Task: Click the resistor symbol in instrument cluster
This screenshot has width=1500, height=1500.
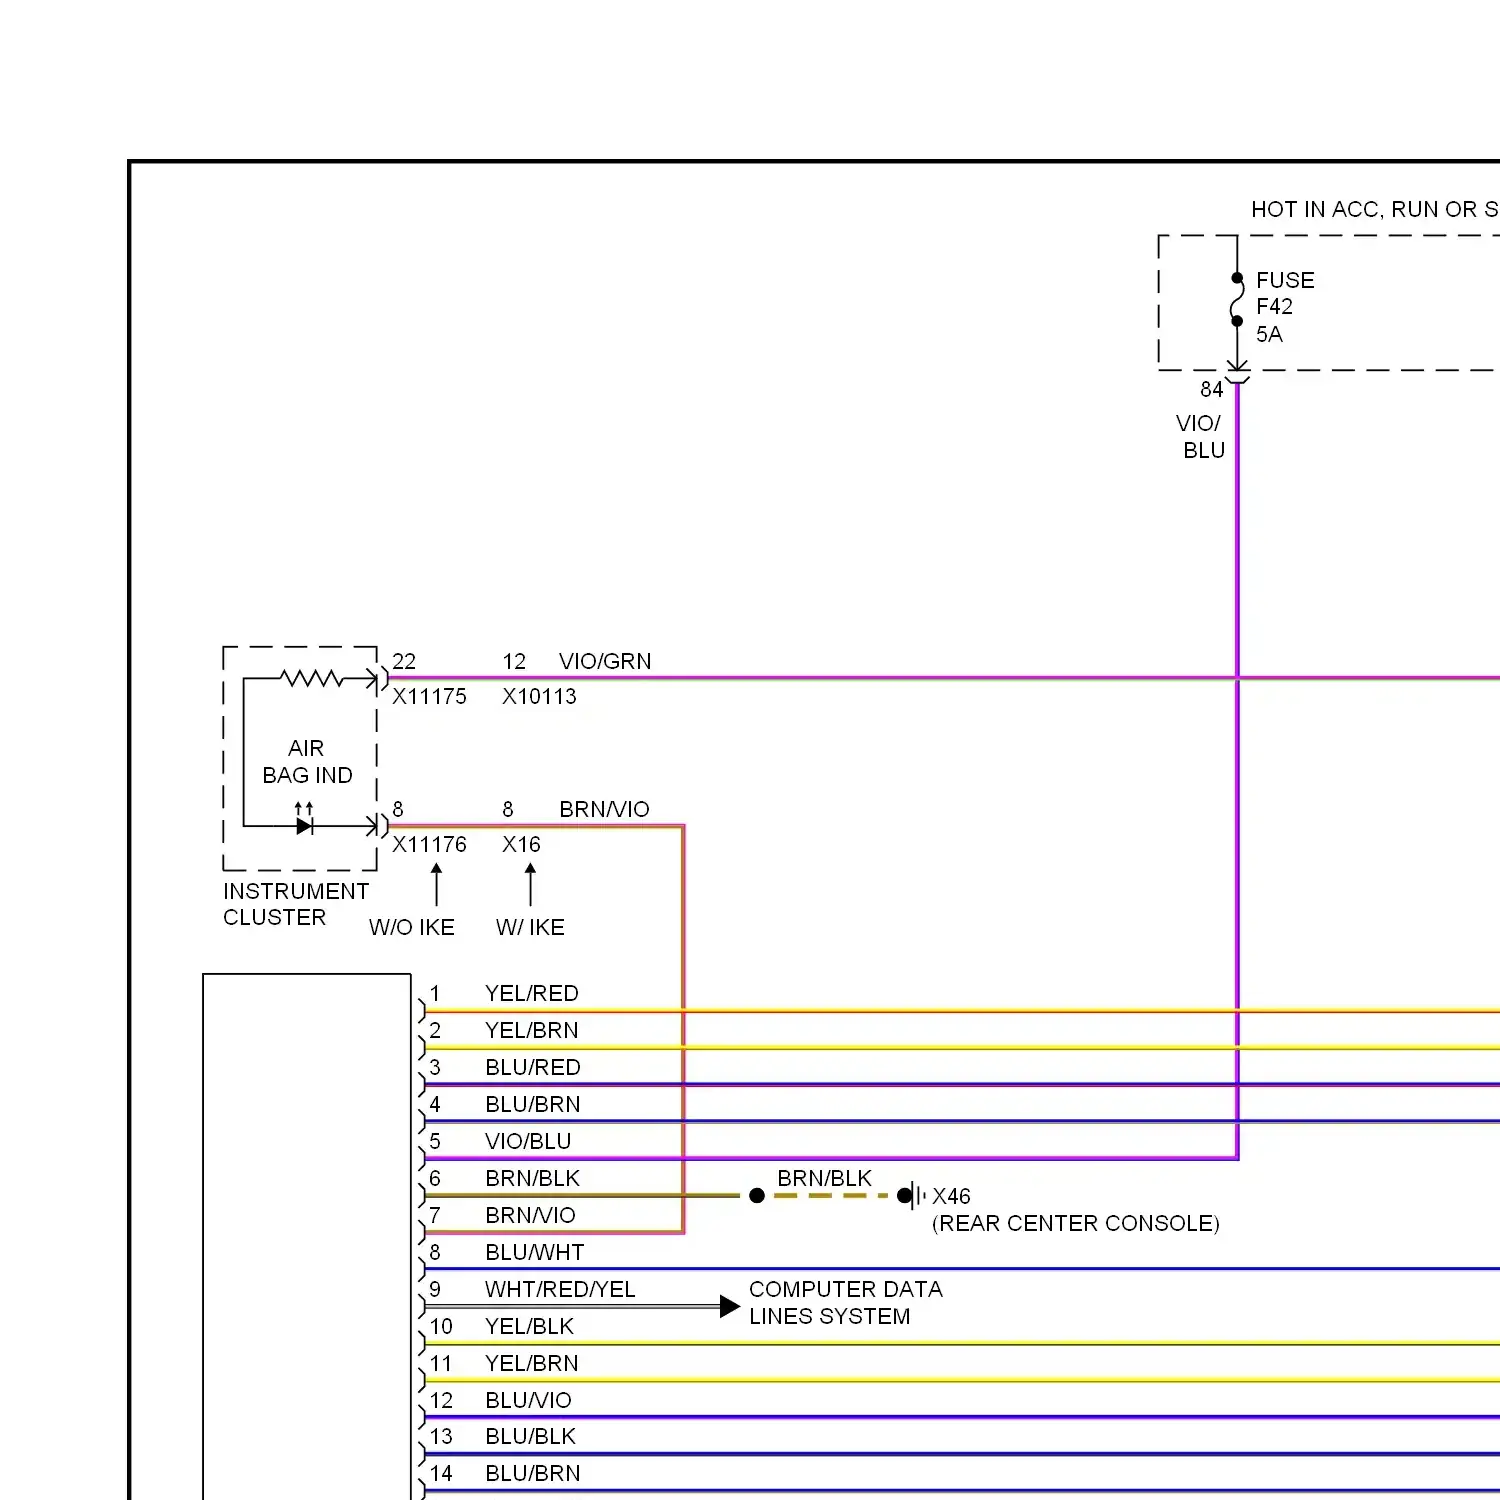Action: pos(312,679)
